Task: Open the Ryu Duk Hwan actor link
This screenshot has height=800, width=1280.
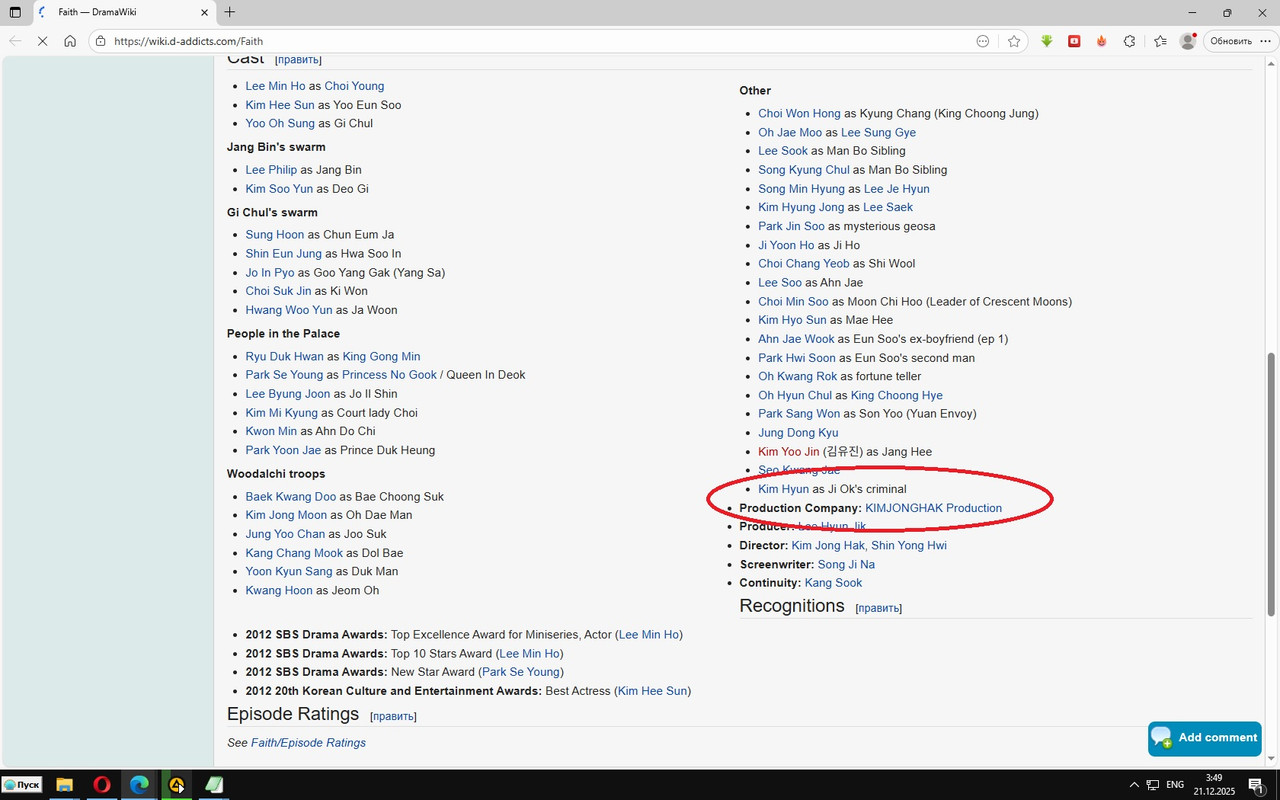Action: tap(285, 357)
